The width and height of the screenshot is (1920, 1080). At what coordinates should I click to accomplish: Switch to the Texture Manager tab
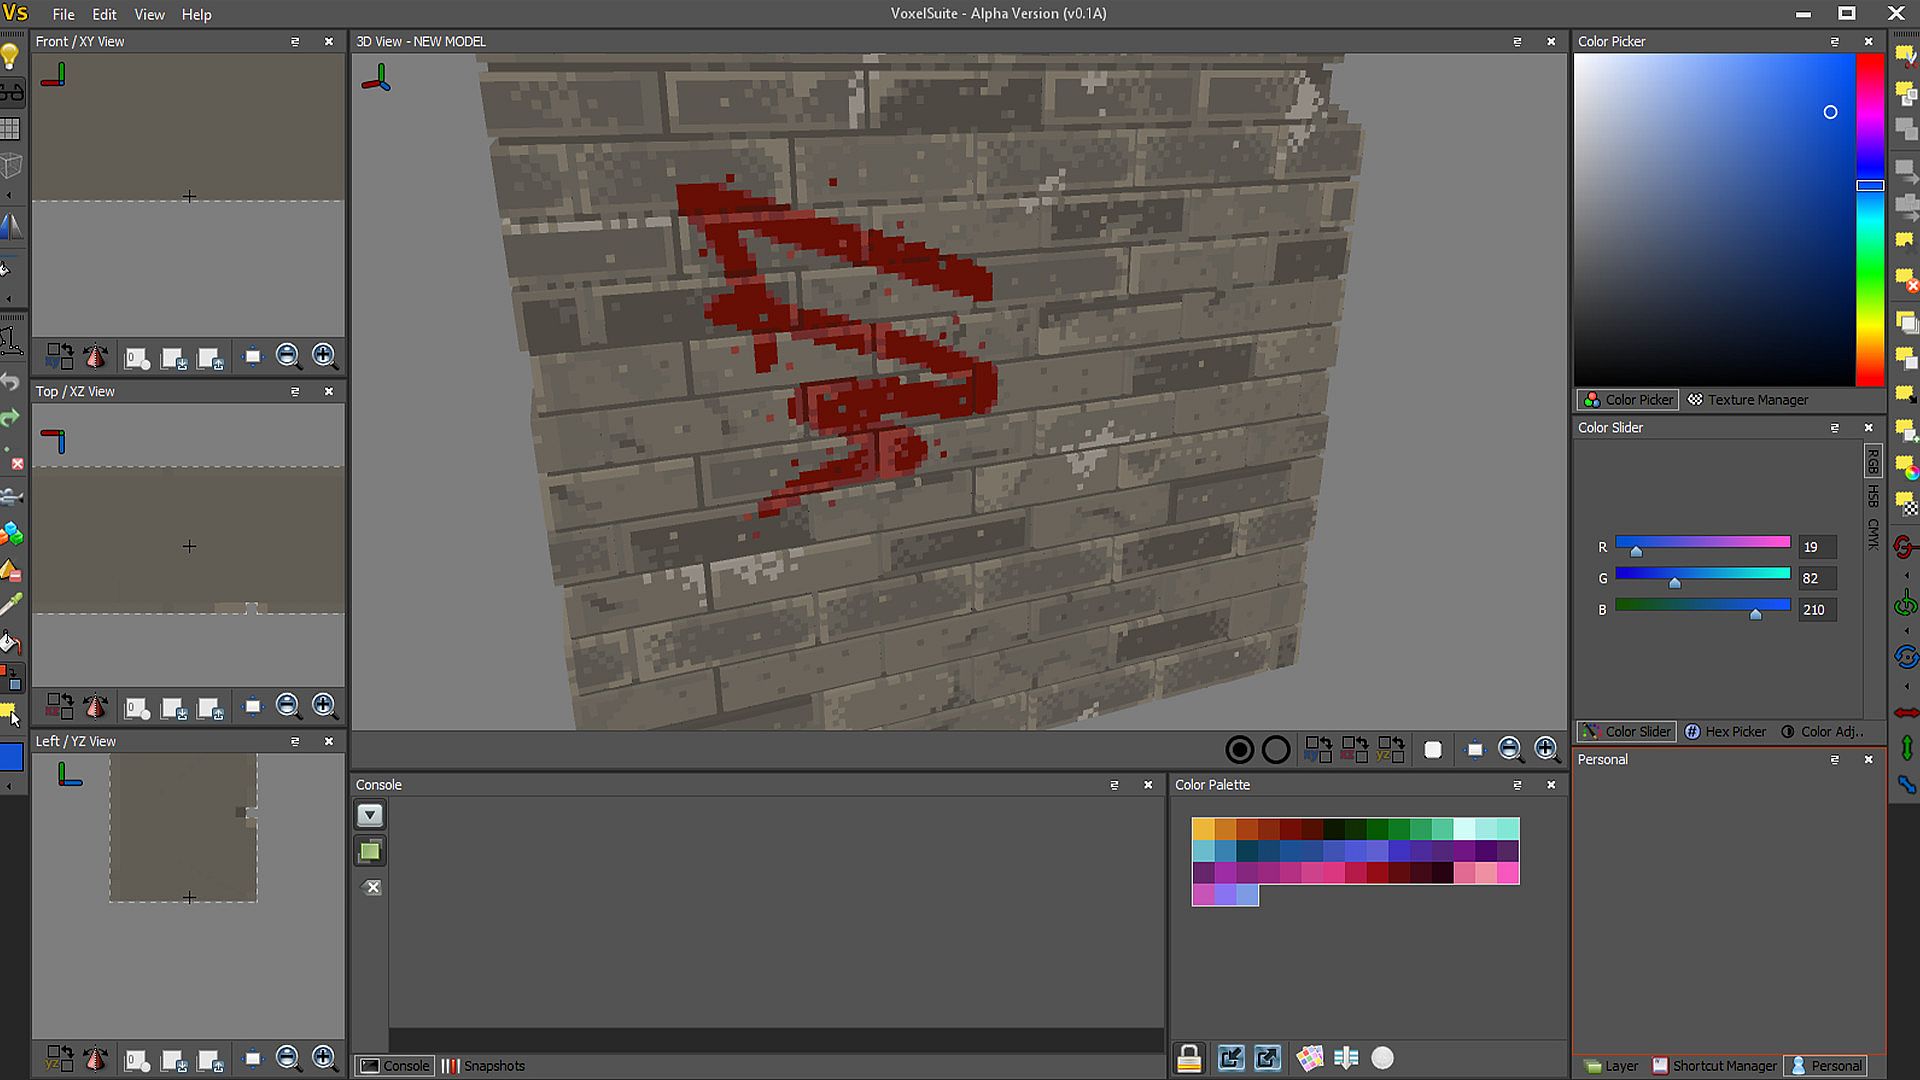click(1747, 400)
